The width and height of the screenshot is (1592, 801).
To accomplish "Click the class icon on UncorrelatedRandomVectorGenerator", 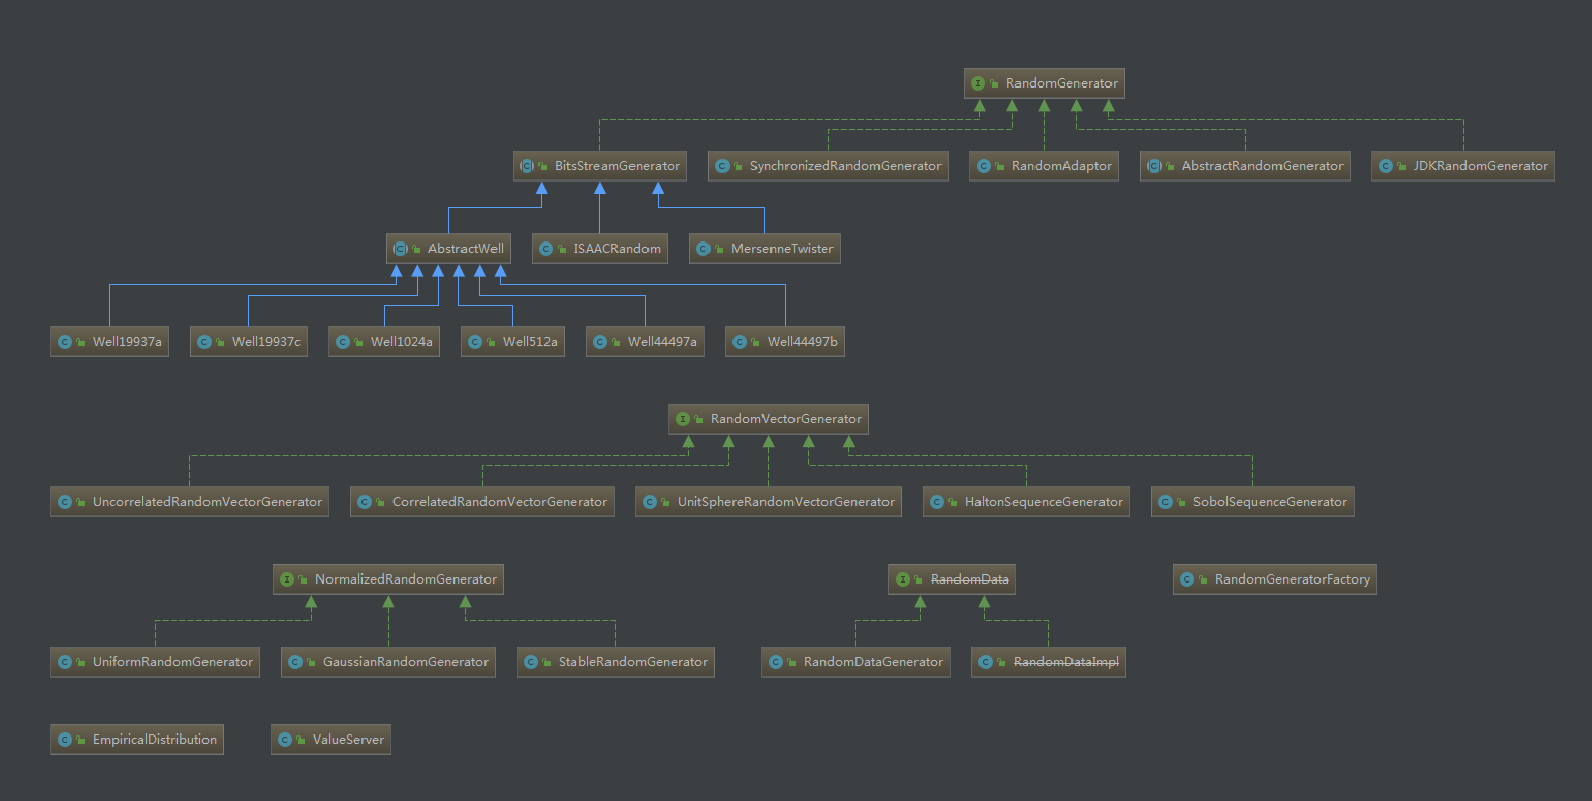I will [x=65, y=502].
